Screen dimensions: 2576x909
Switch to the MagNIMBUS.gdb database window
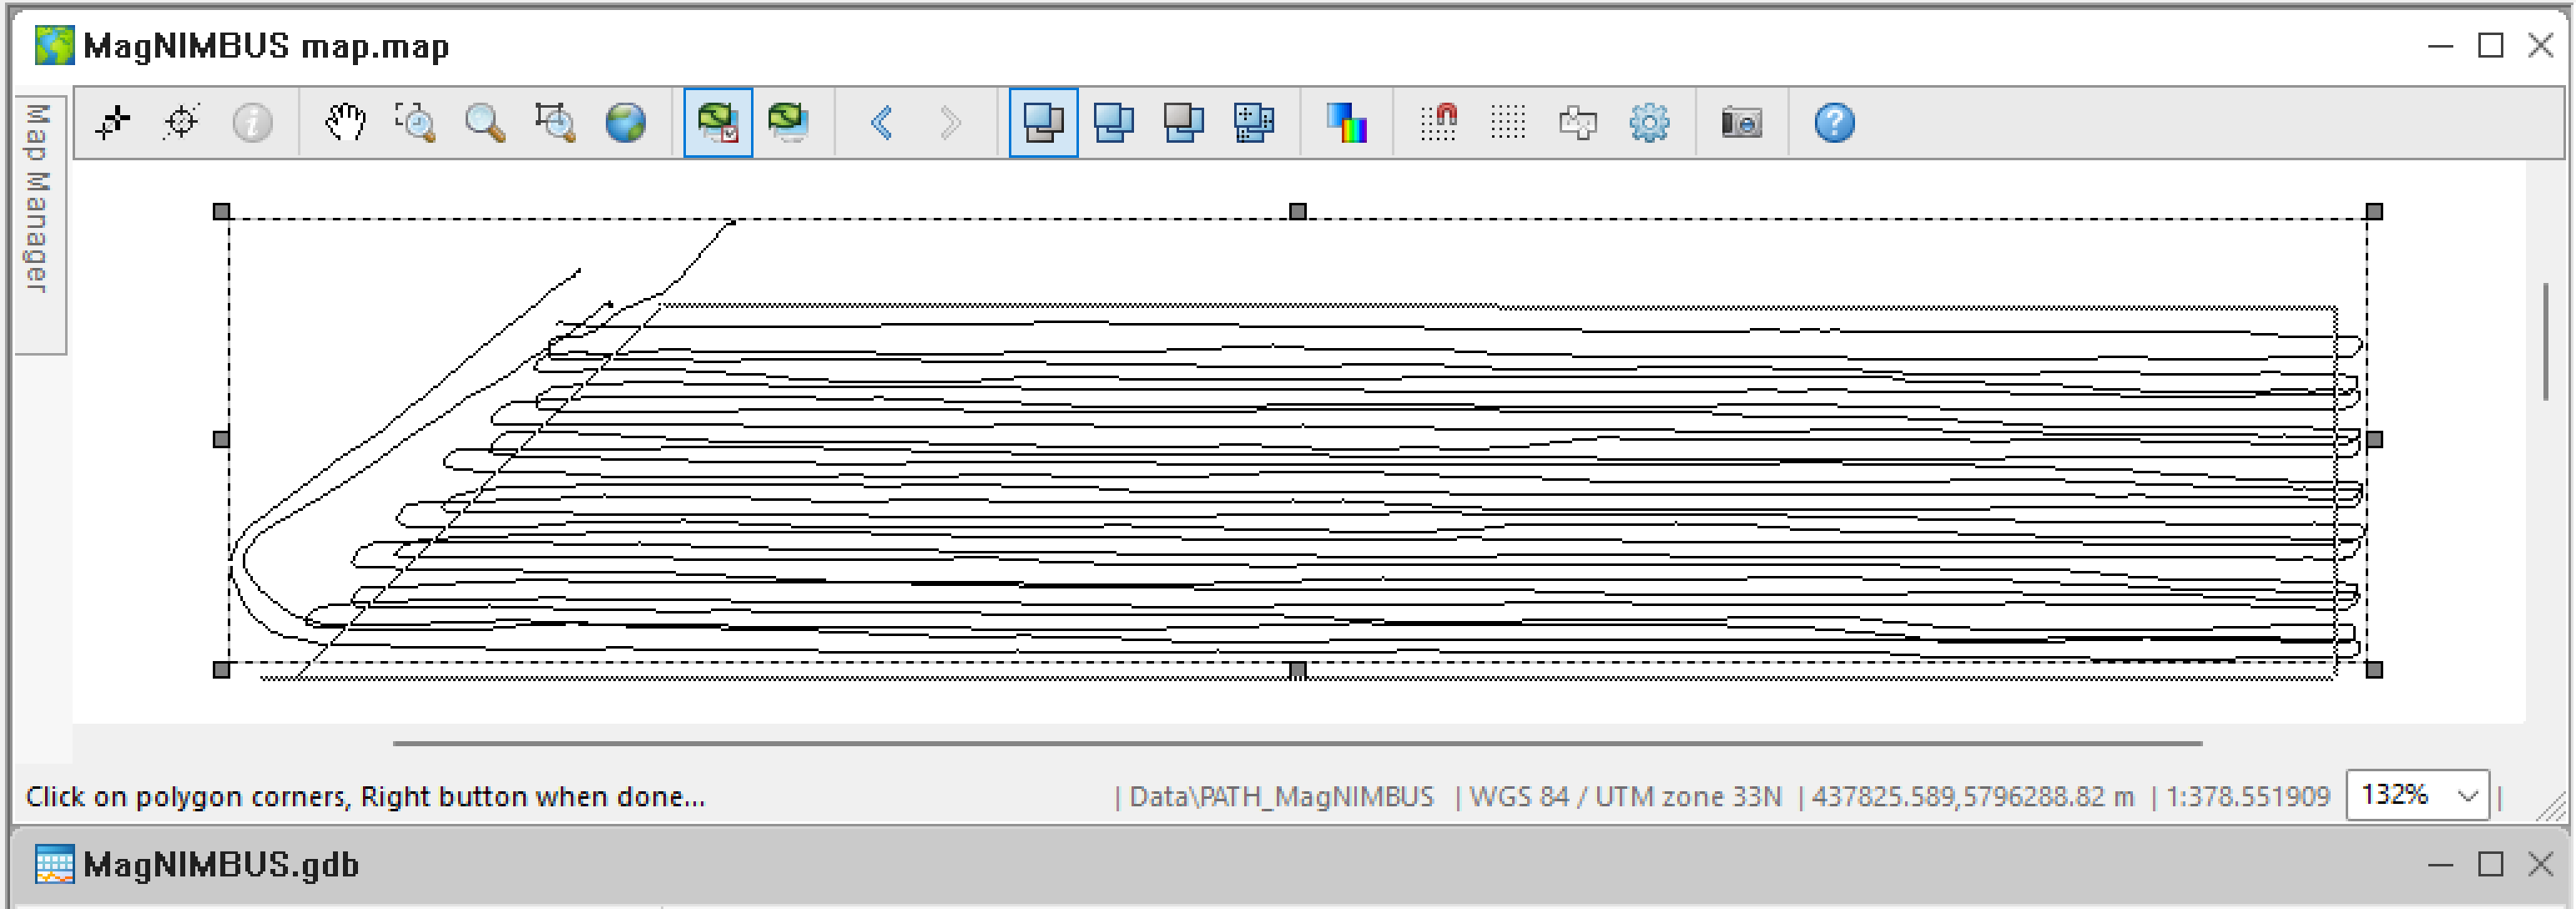coord(222,864)
